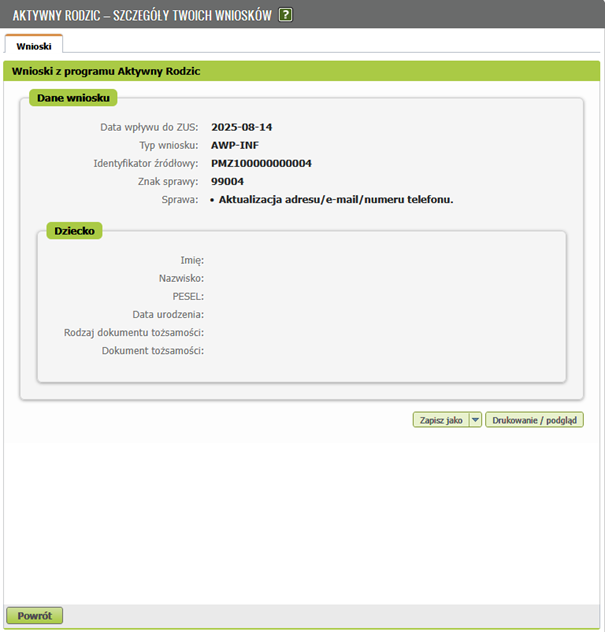Click the Nazwisko label
605x632 pixels.
181,278
